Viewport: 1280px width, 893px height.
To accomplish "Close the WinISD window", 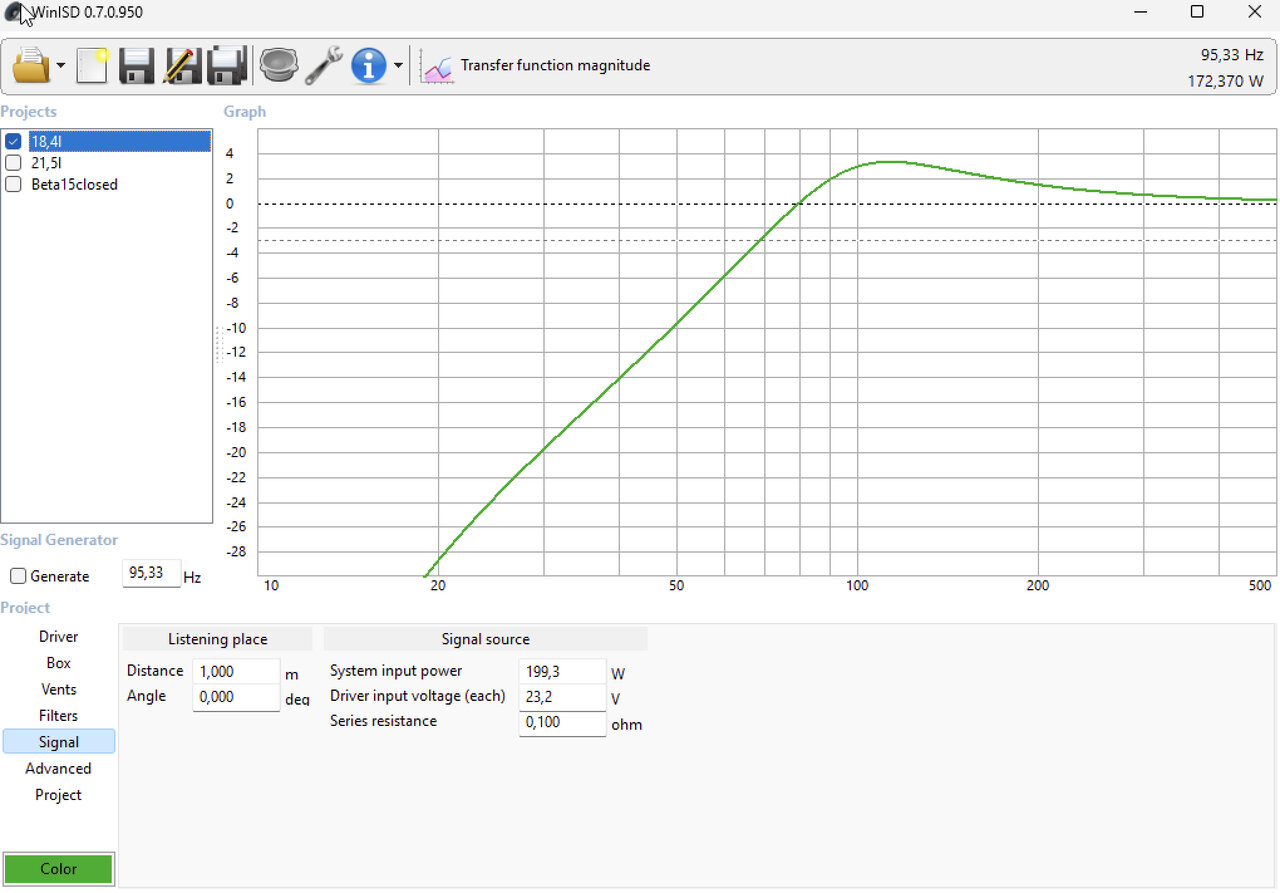I will 1254,12.
